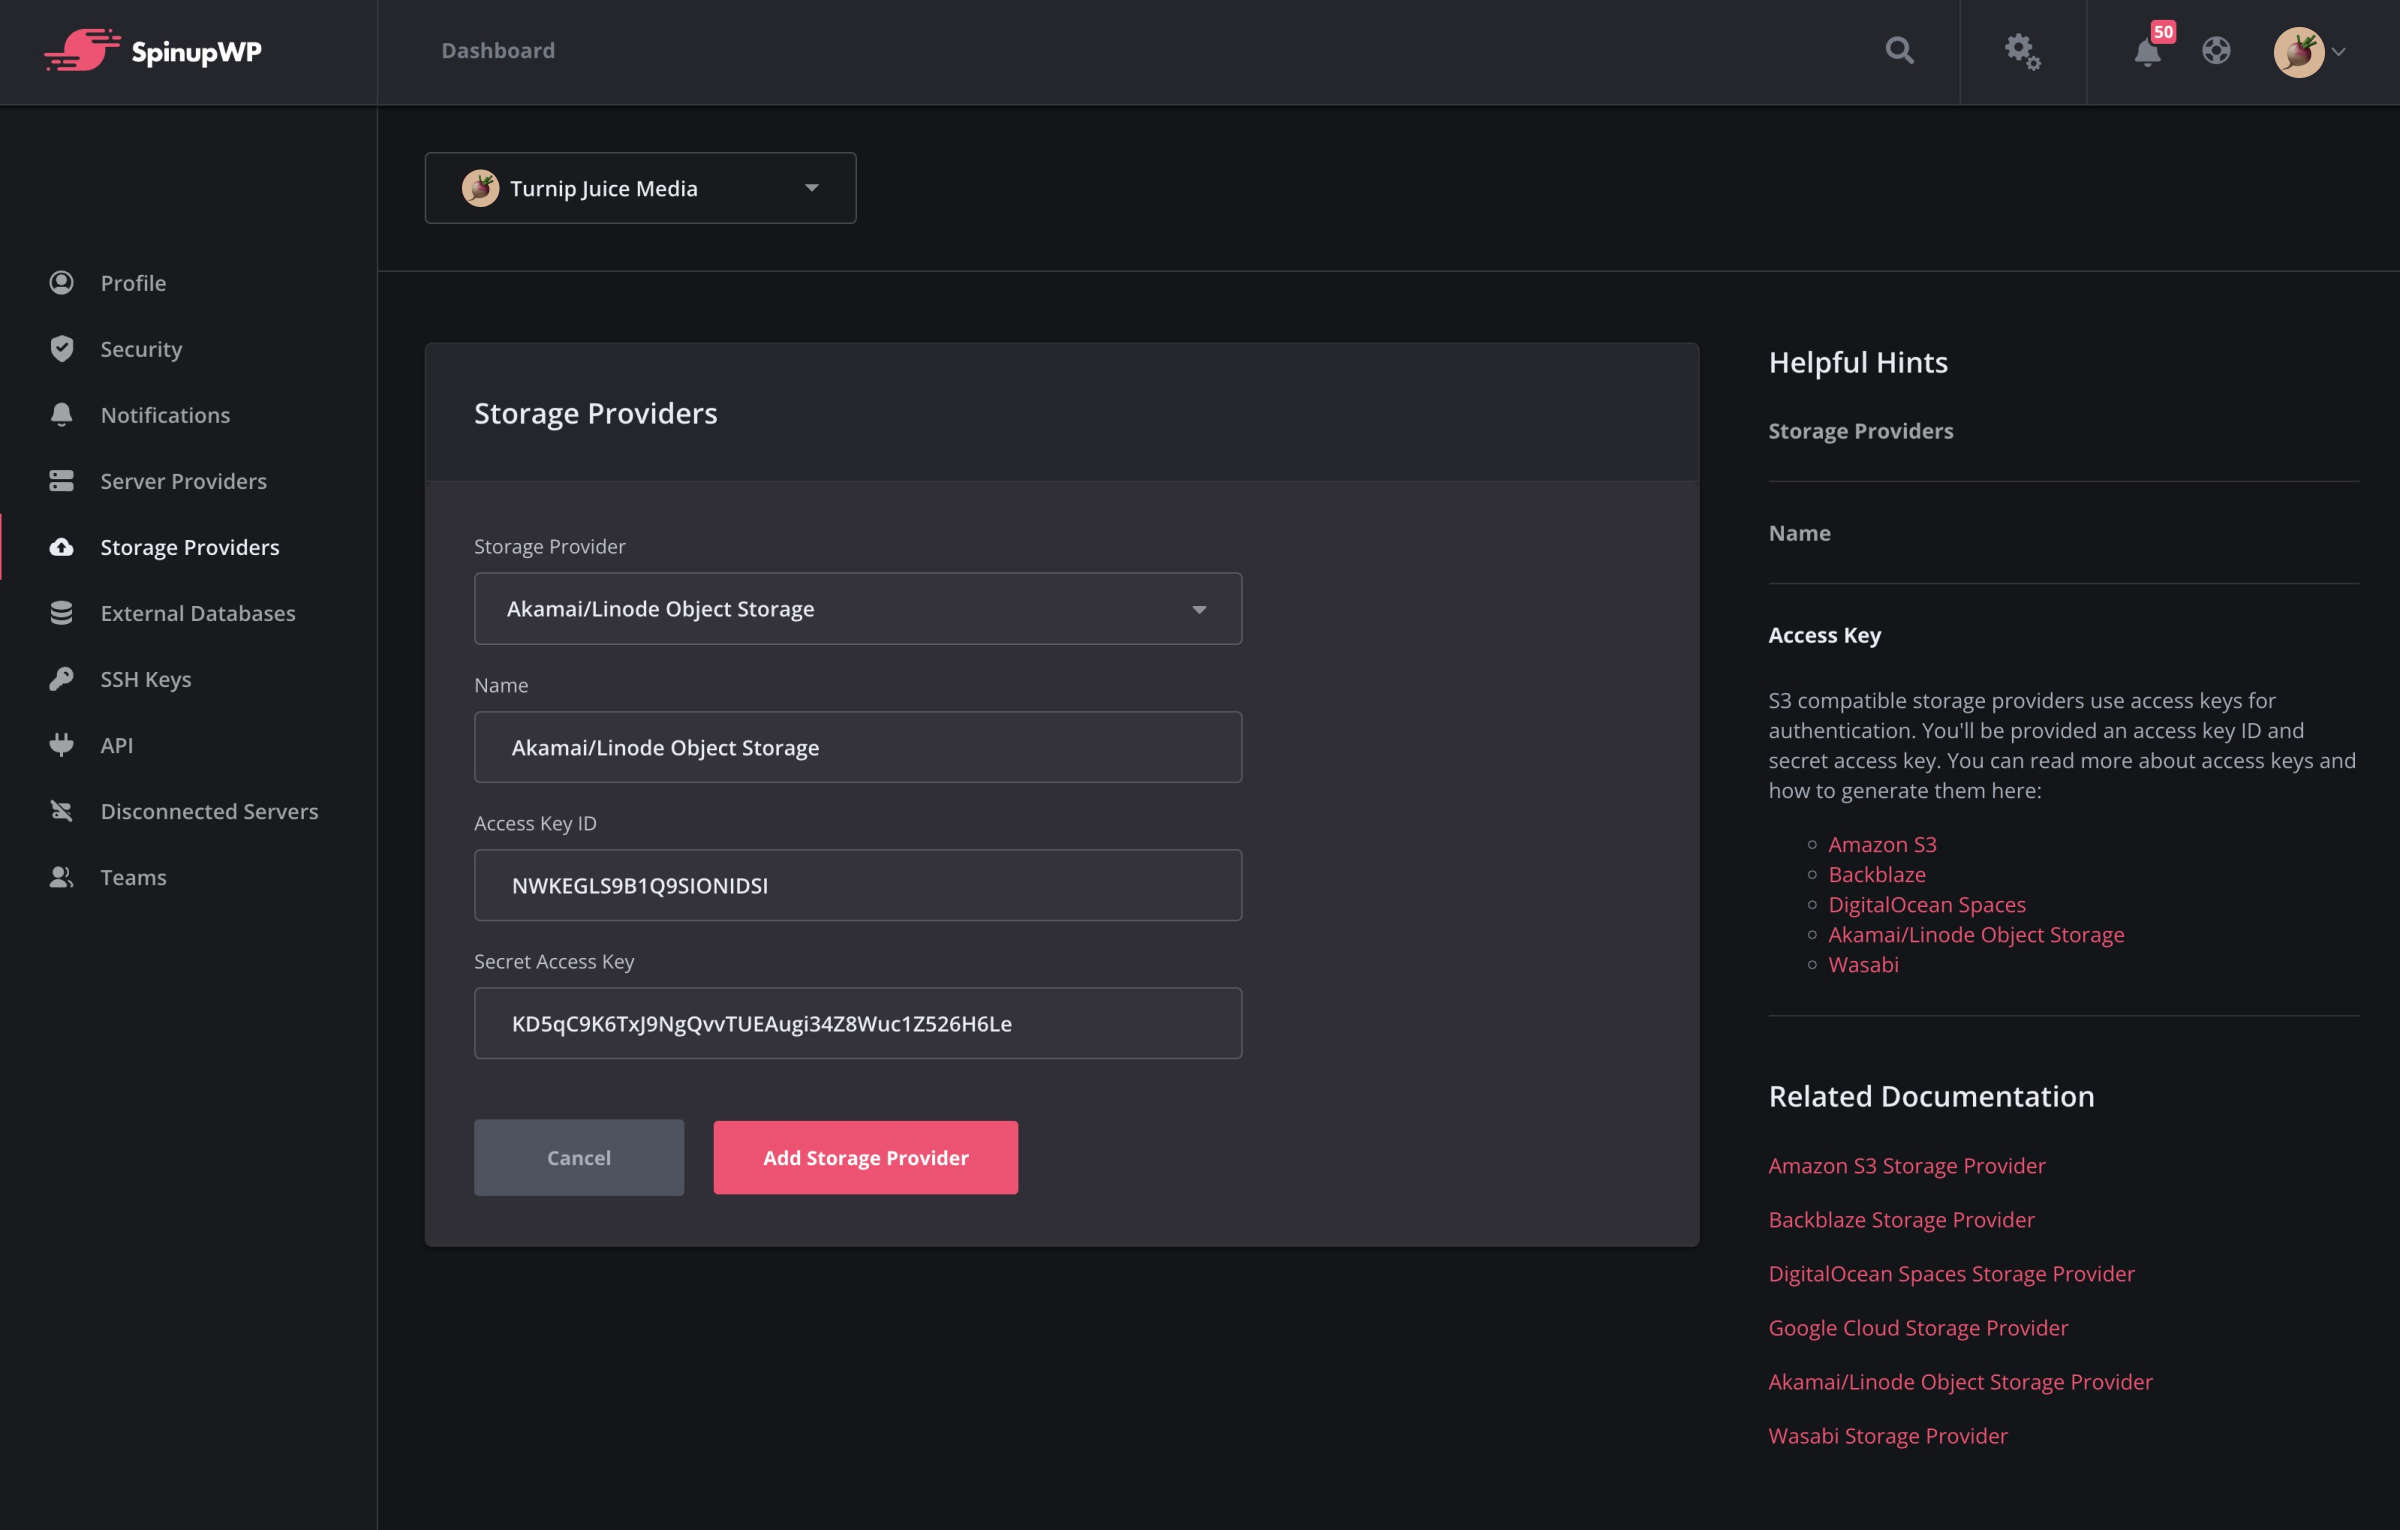
Task: Click the External Databases stack icon
Action: (x=62, y=613)
